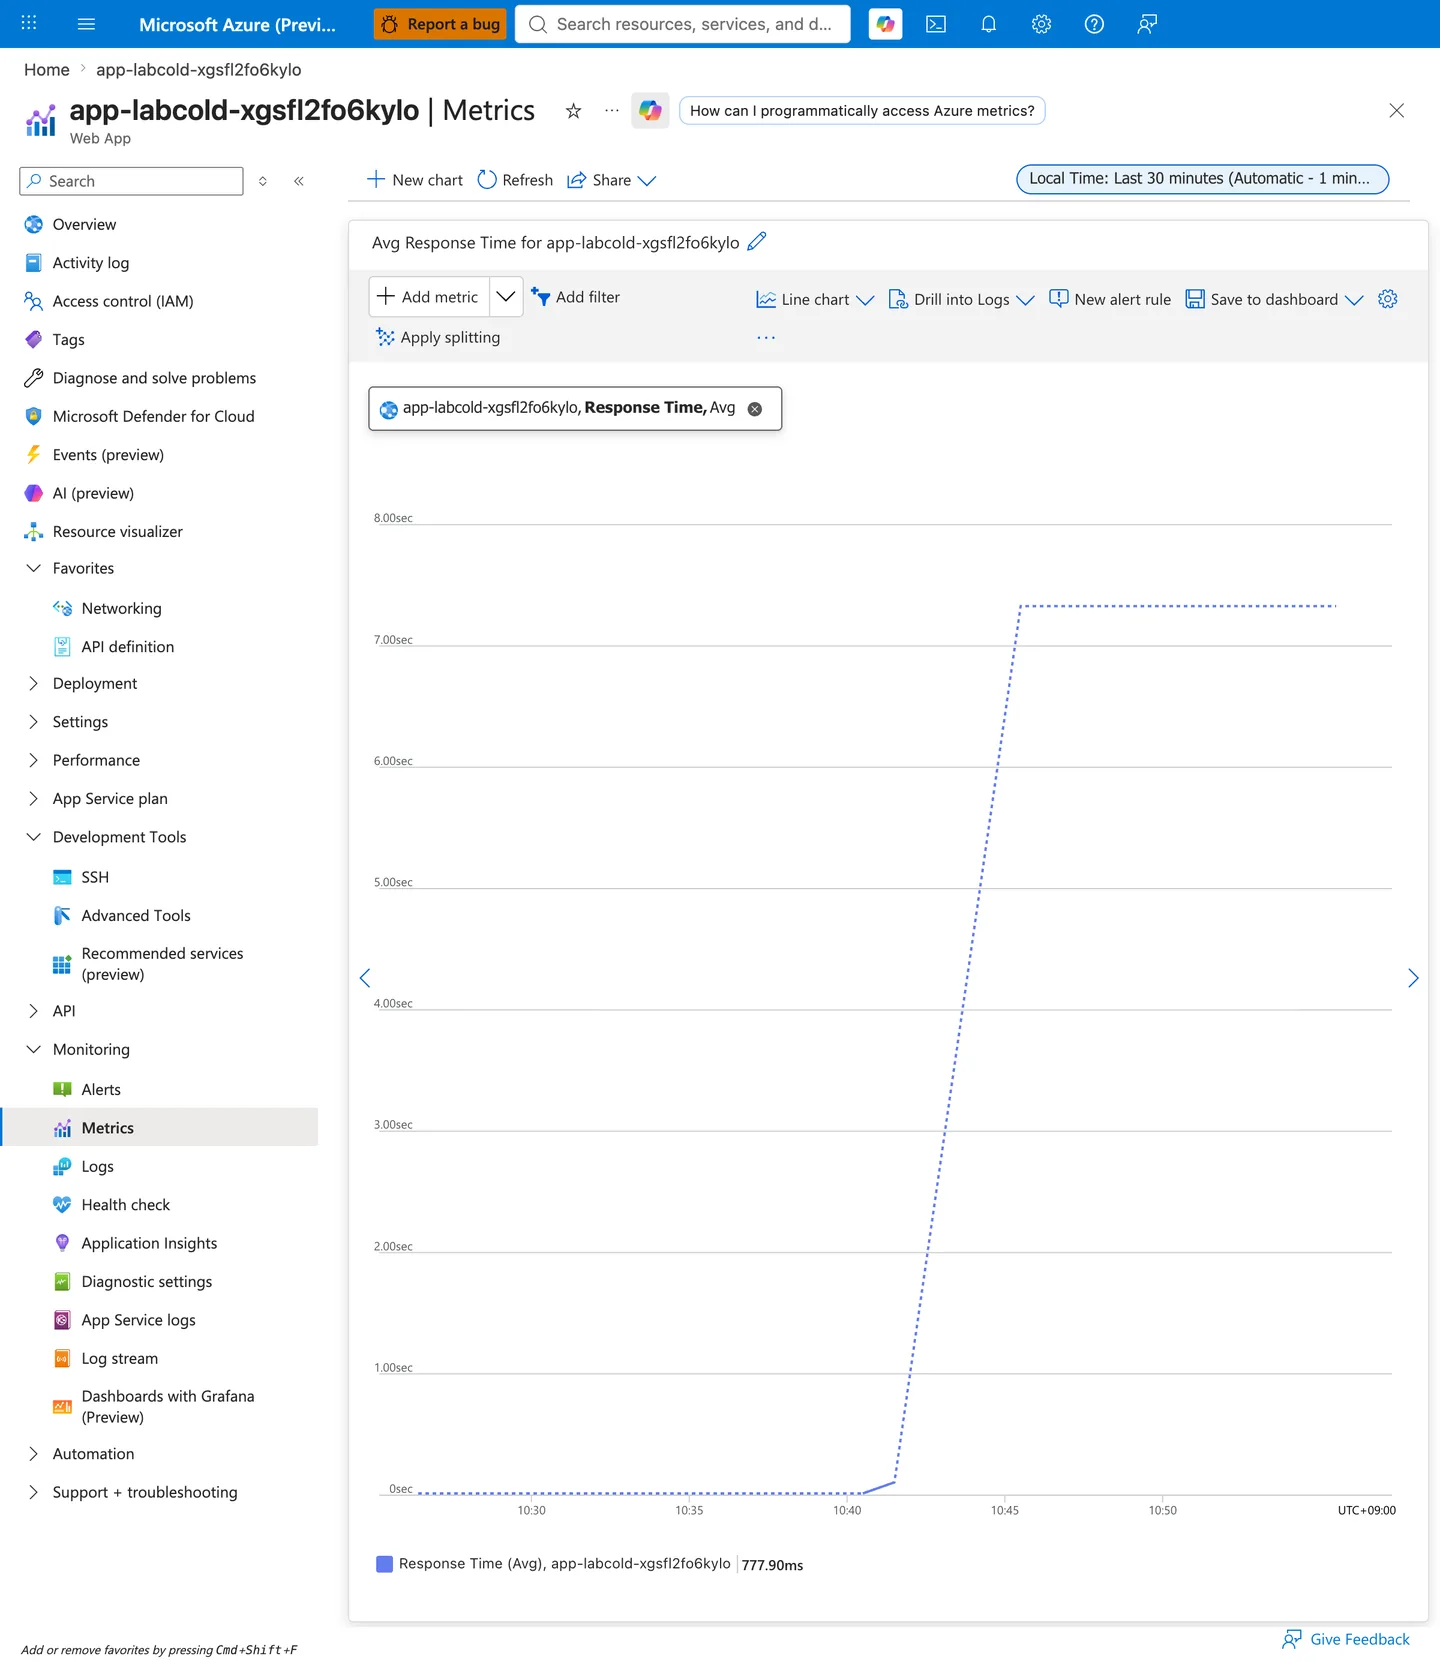The height and width of the screenshot is (1662, 1440).
Task: Click the global search resources box
Action: click(683, 24)
